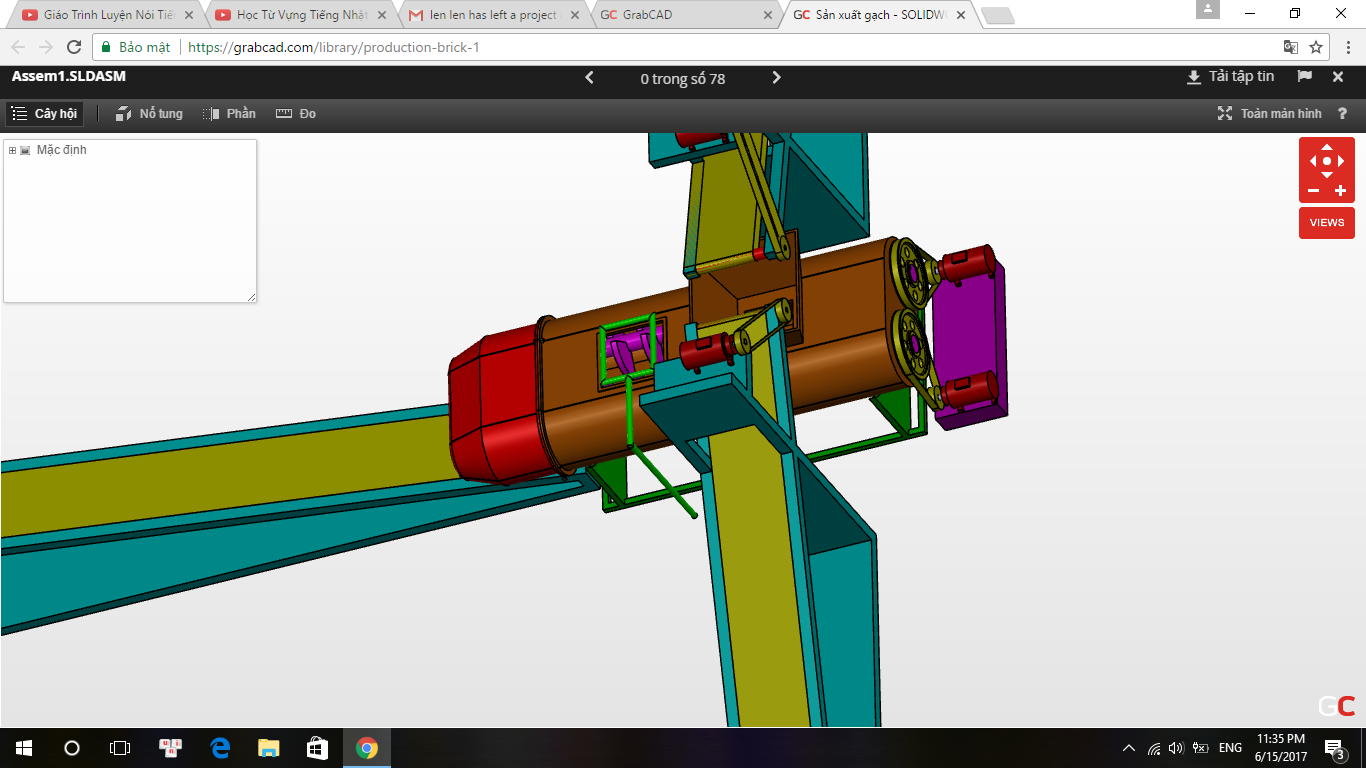The height and width of the screenshot is (768, 1366).
Task: Open File Explorer from the taskbar
Action: (268, 748)
